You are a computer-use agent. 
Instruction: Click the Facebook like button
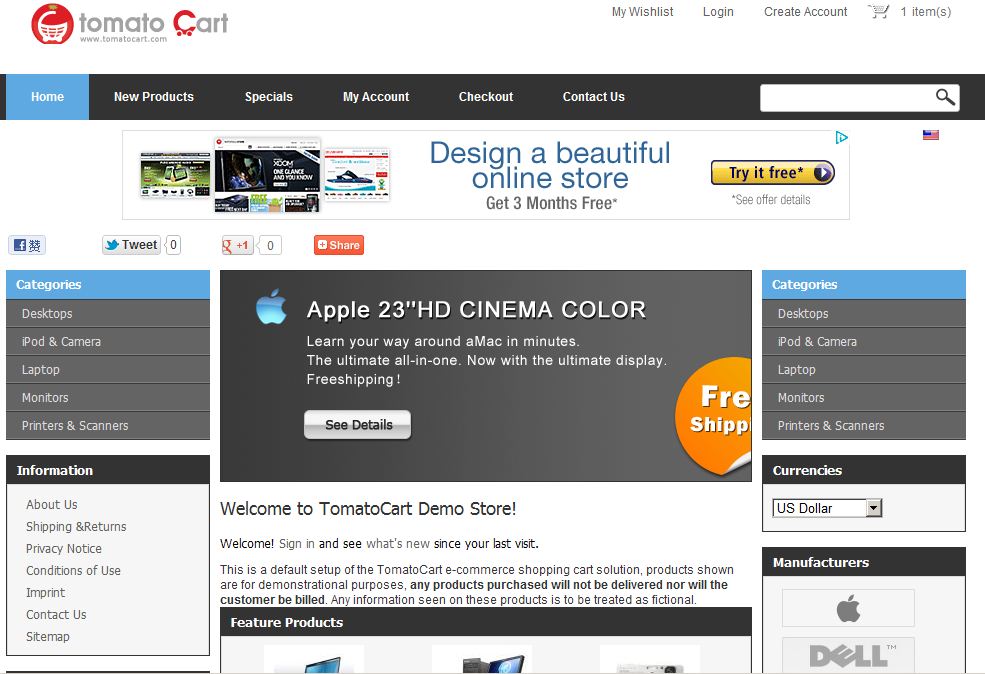point(27,245)
